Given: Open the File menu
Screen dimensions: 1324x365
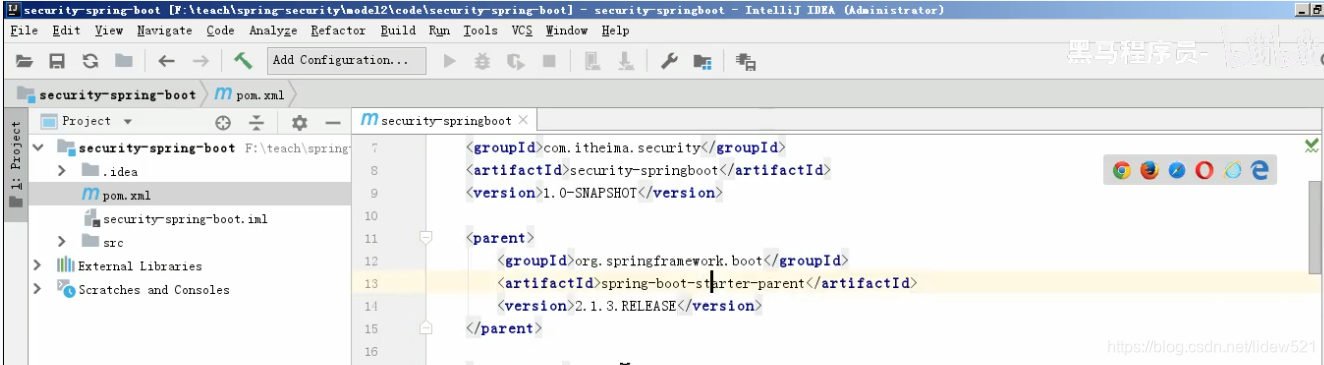Looking at the screenshot, I should tap(24, 31).
